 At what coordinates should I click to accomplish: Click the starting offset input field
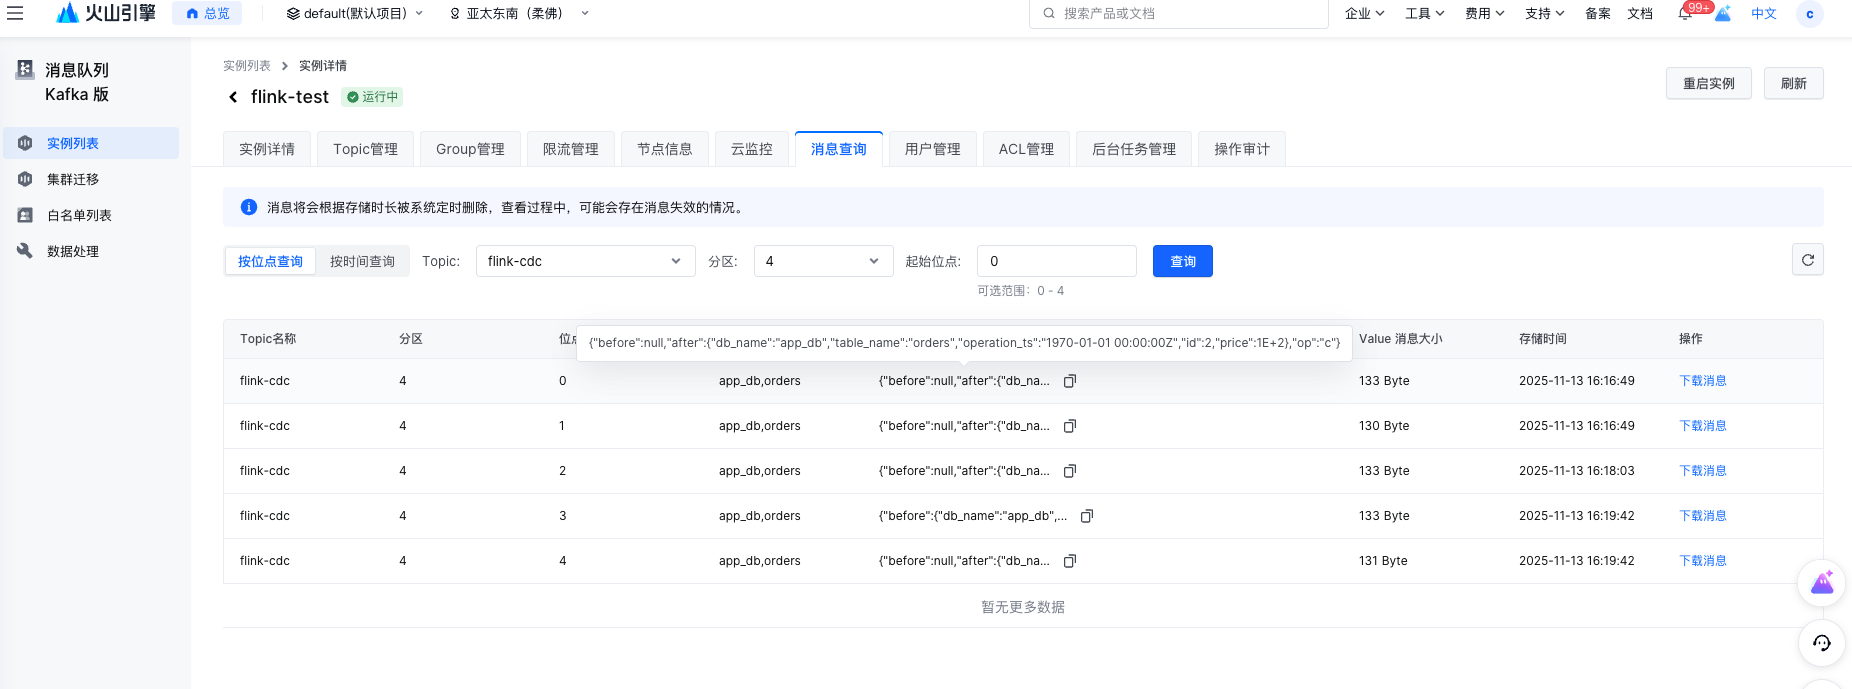(1056, 261)
